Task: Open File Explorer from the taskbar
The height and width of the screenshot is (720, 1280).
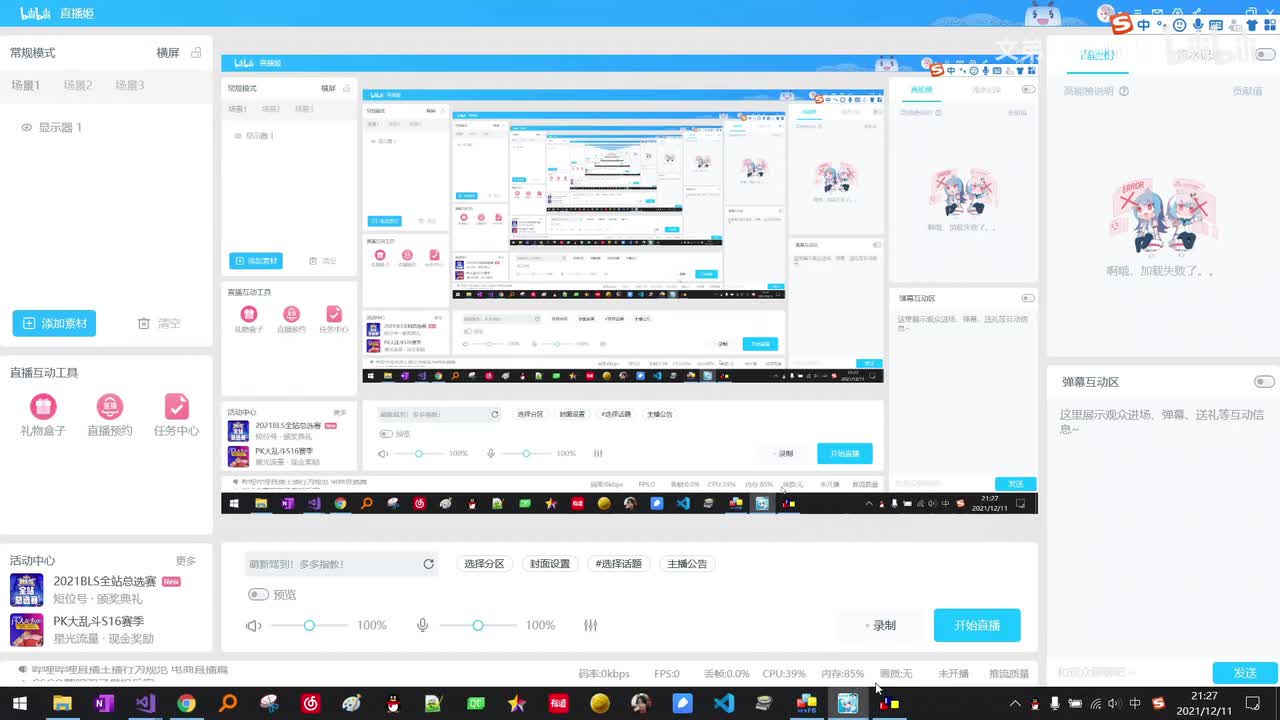Action: point(62,703)
